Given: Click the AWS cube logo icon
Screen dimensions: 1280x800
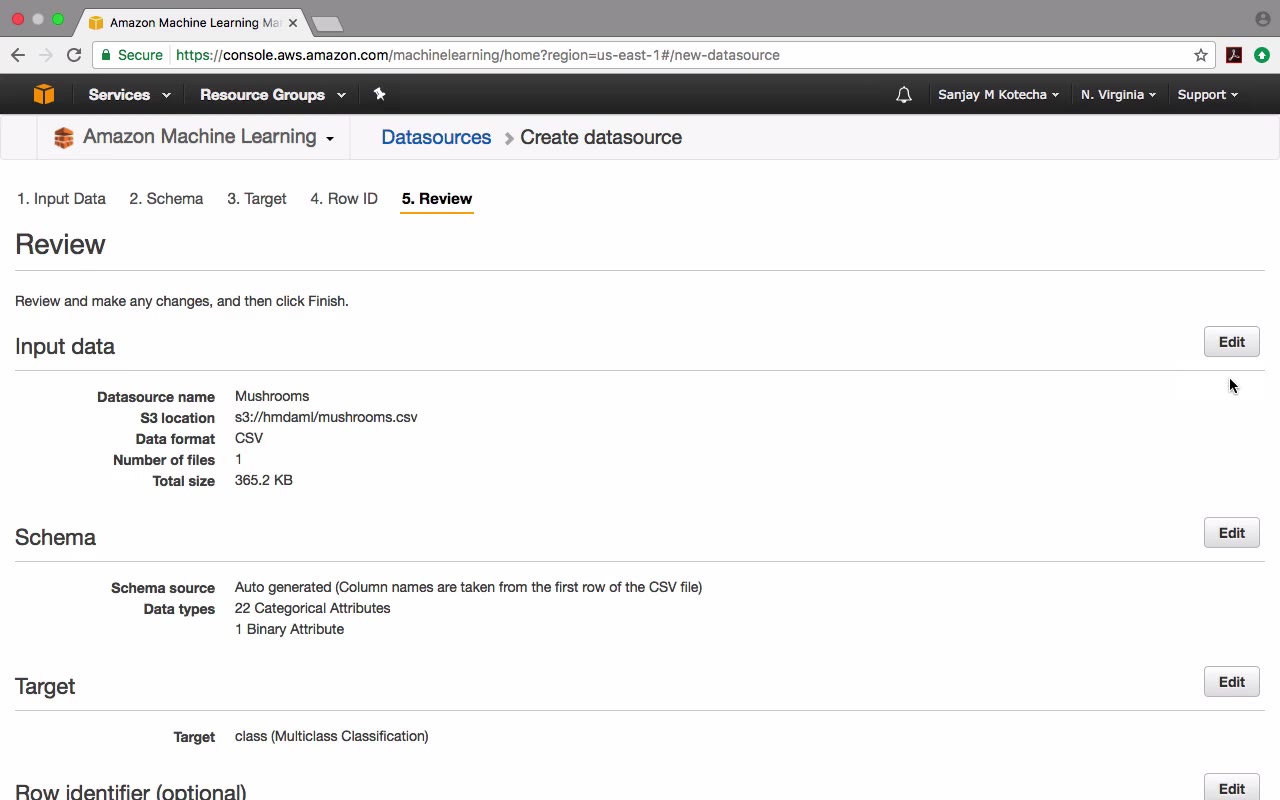Looking at the screenshot, I should [x=43, y=94].
